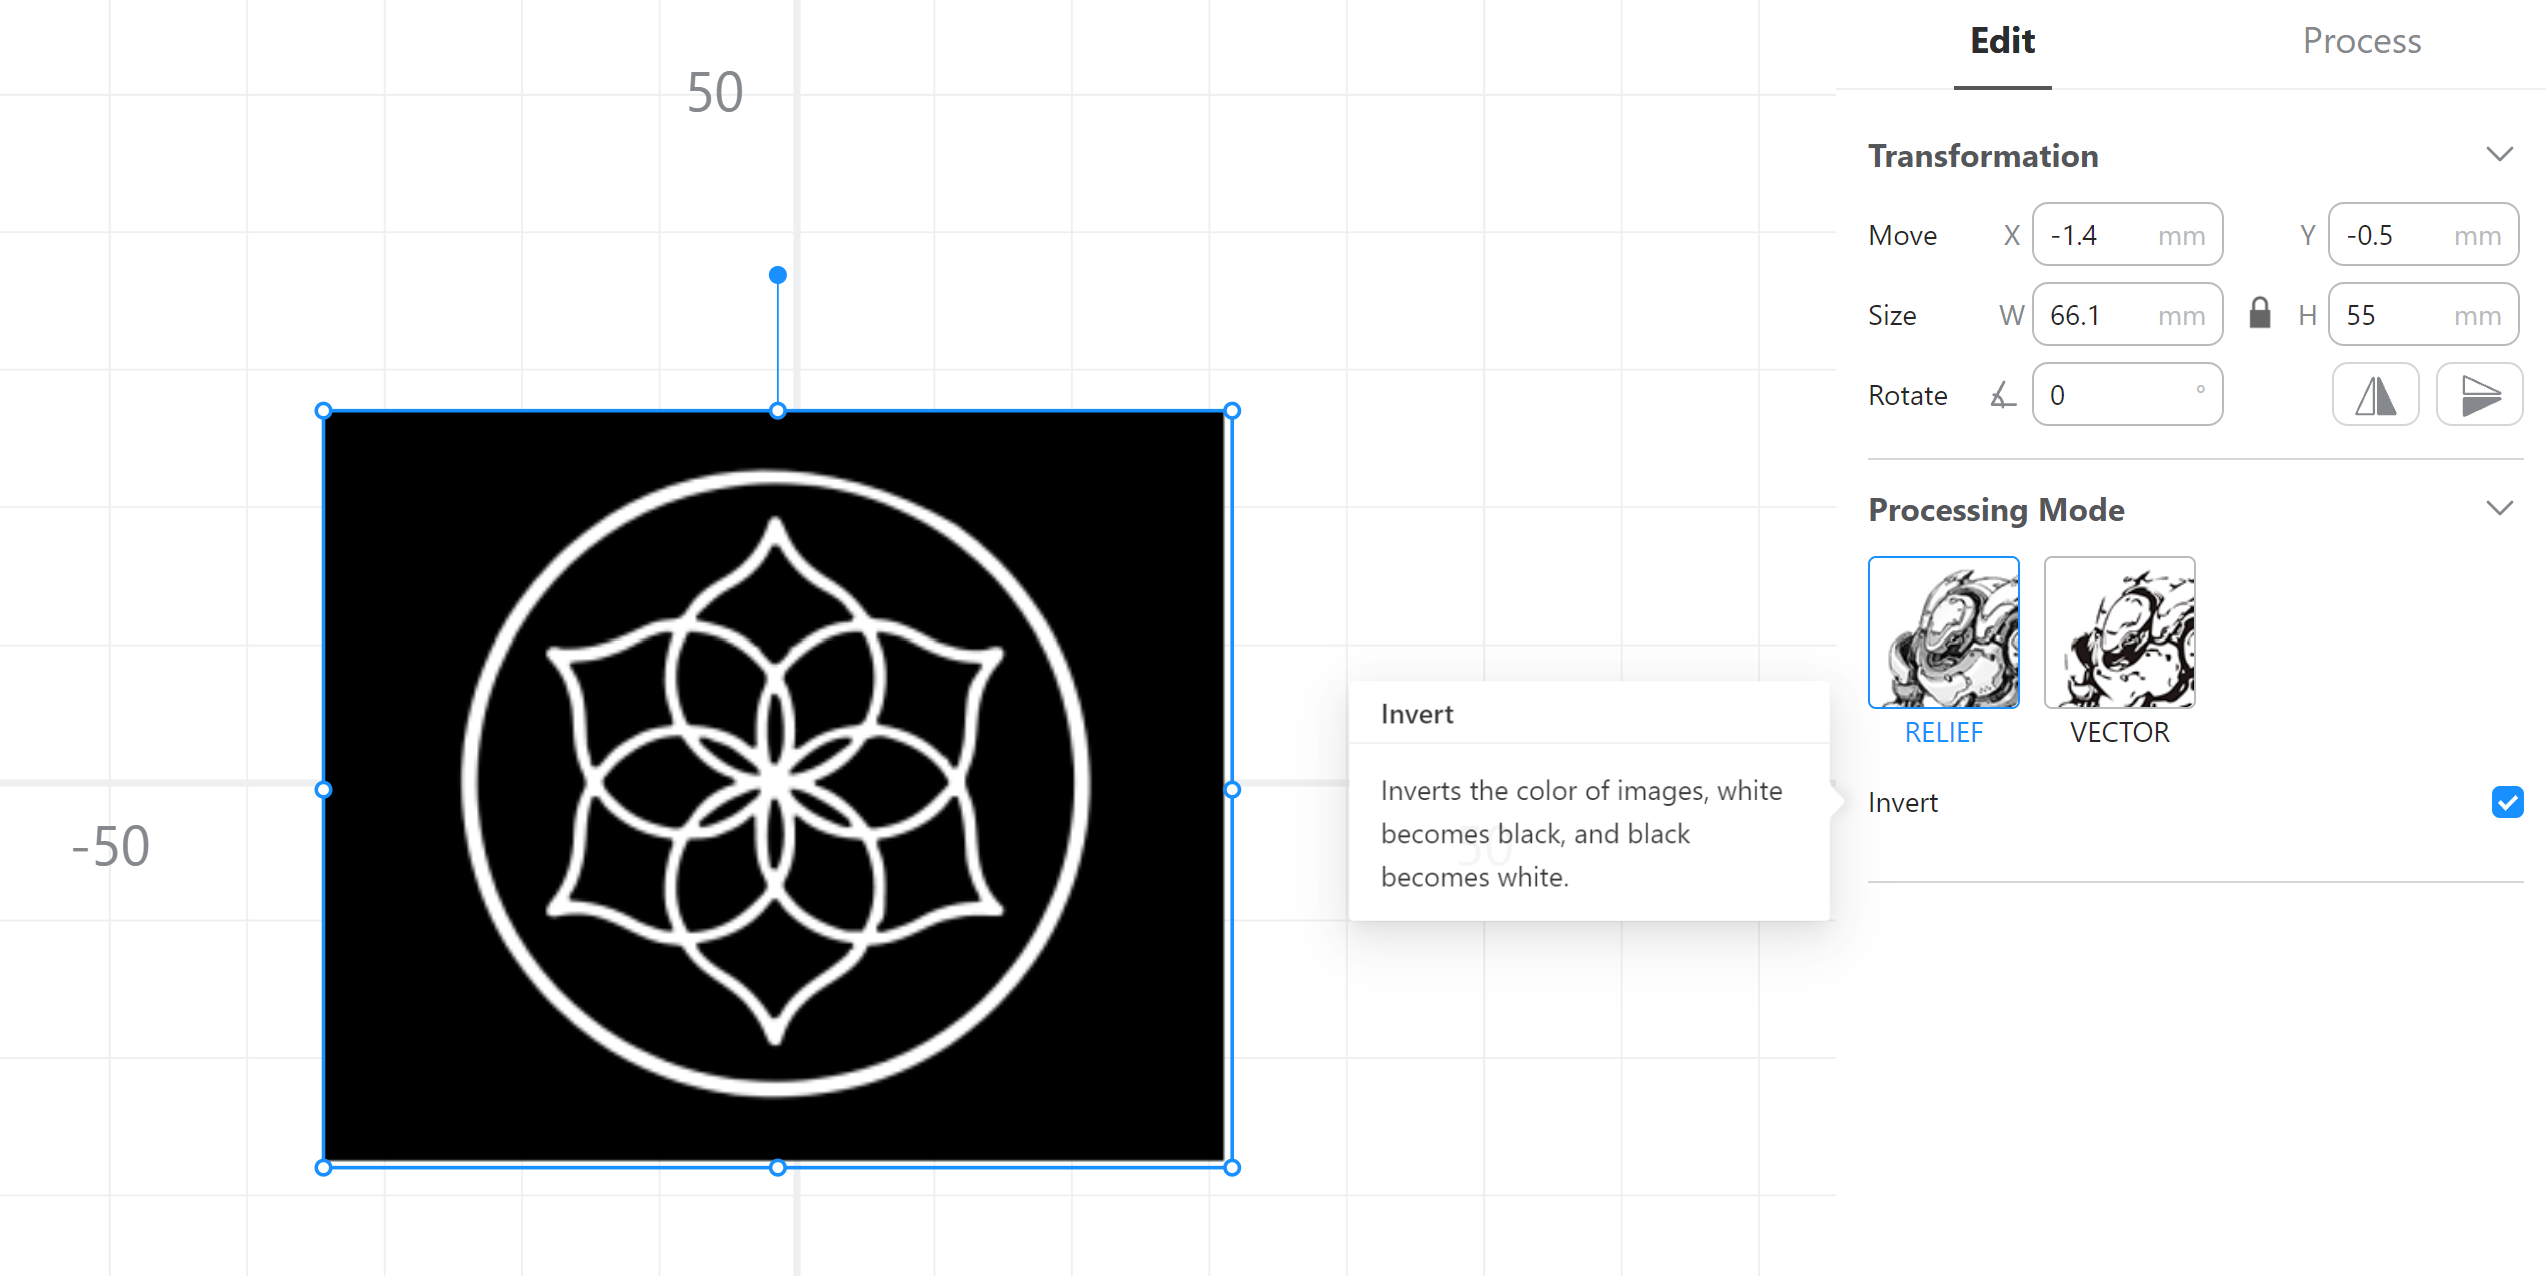Click the rotate angle icon

click(x=2002, y=395)
